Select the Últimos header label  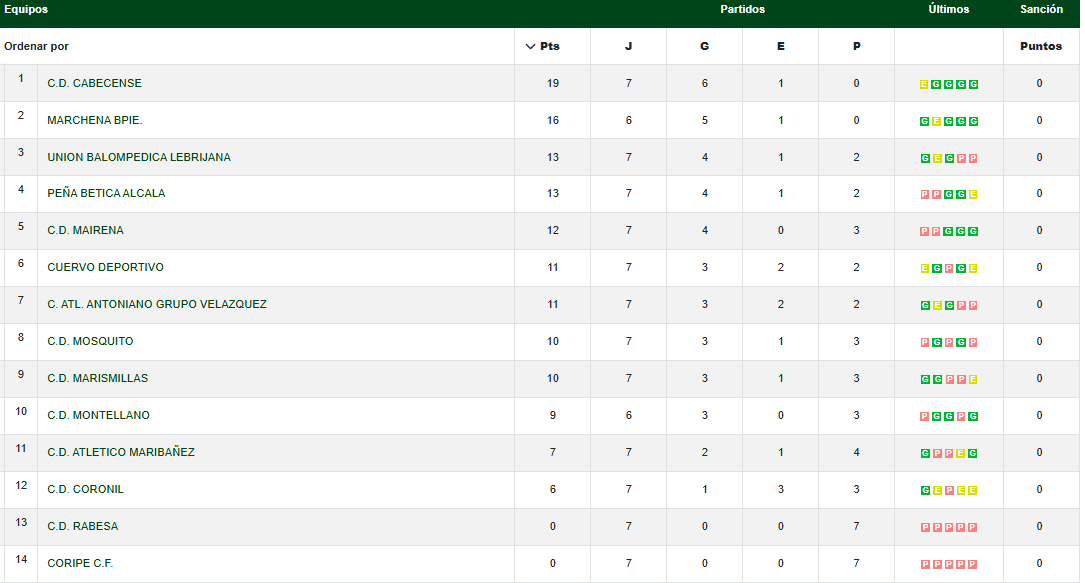click(948, 10)
